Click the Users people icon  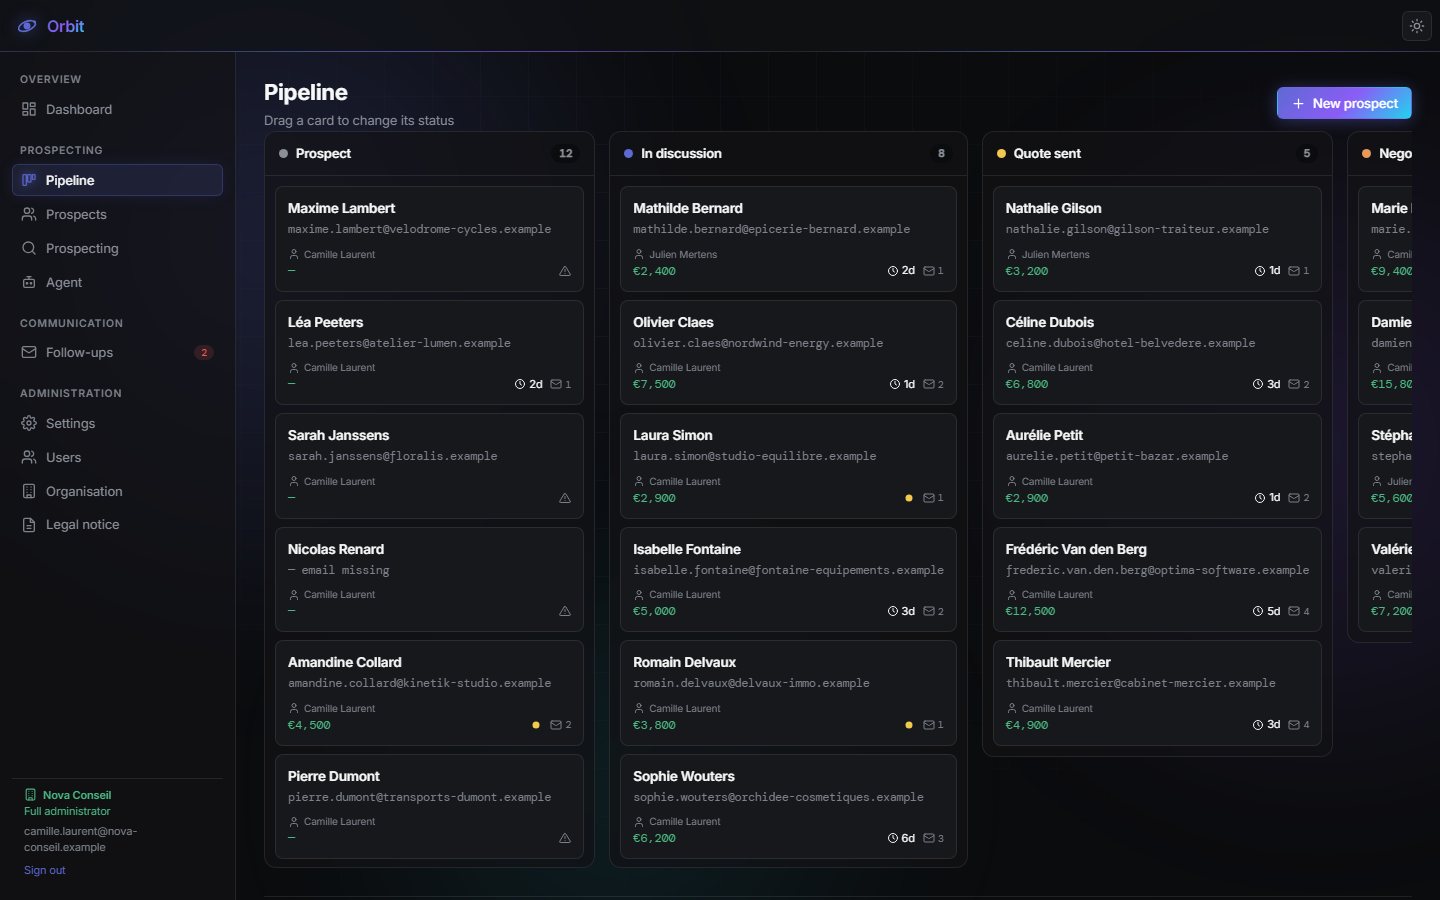(29, 457)
